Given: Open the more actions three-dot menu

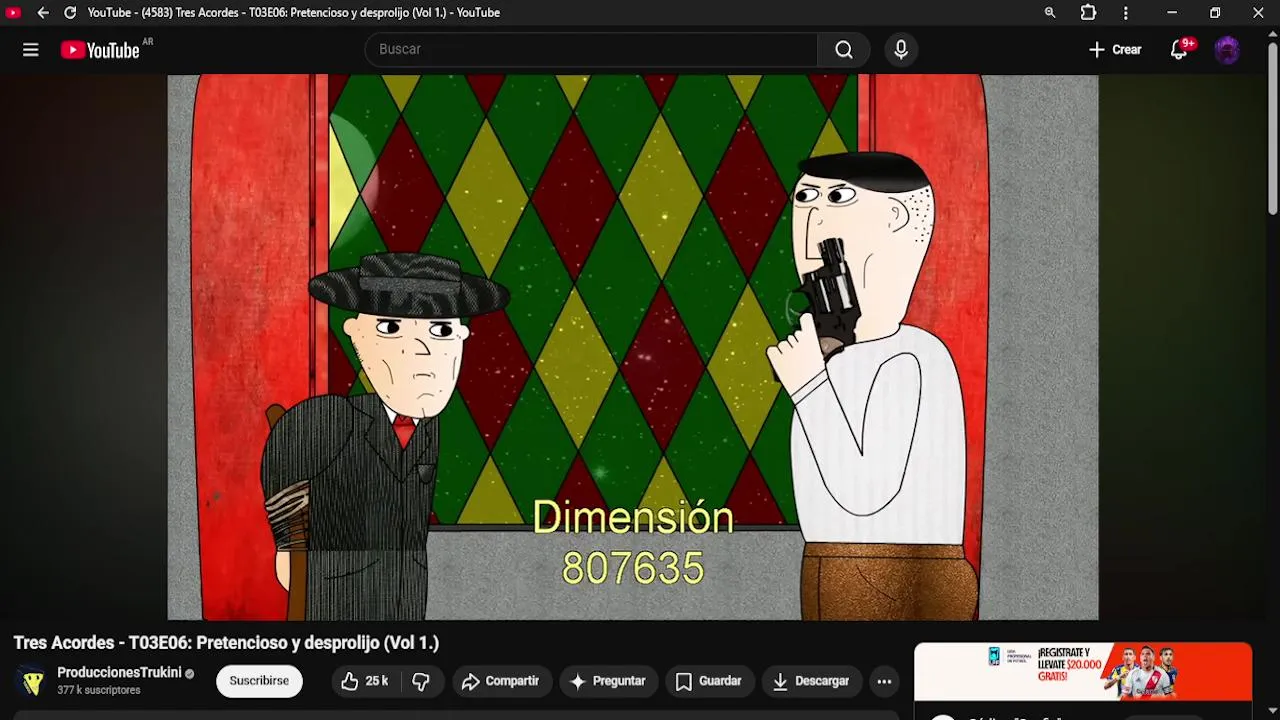Looking at the screenshot, I should 884,681.
